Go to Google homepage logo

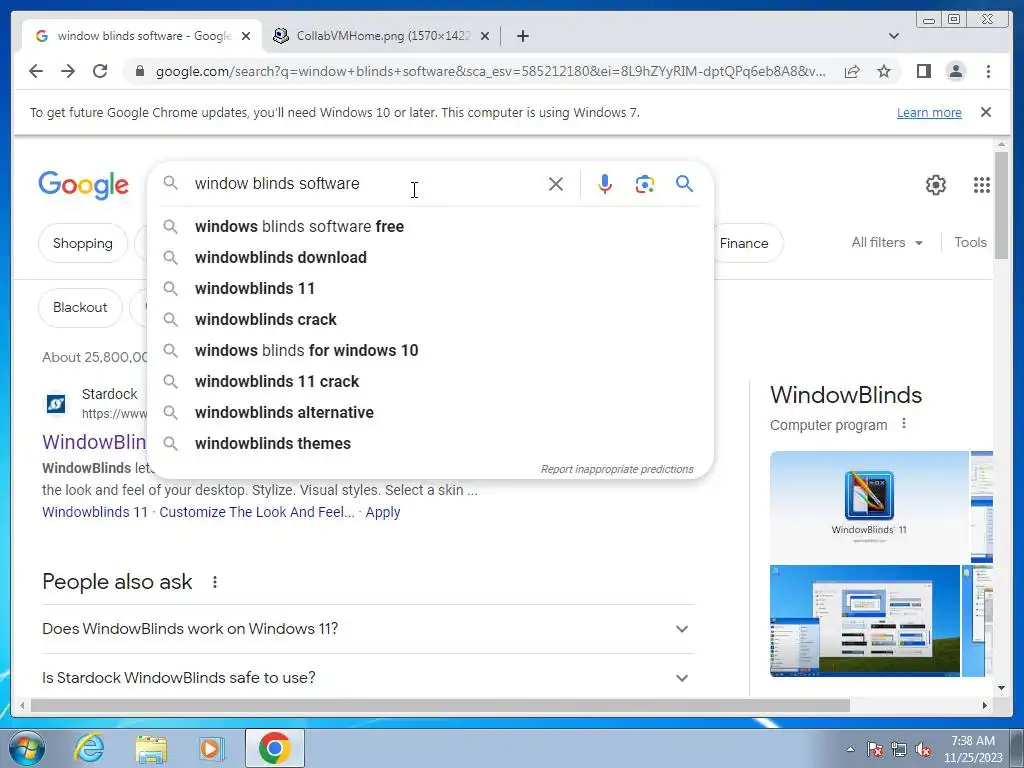[x=84, y=185]
